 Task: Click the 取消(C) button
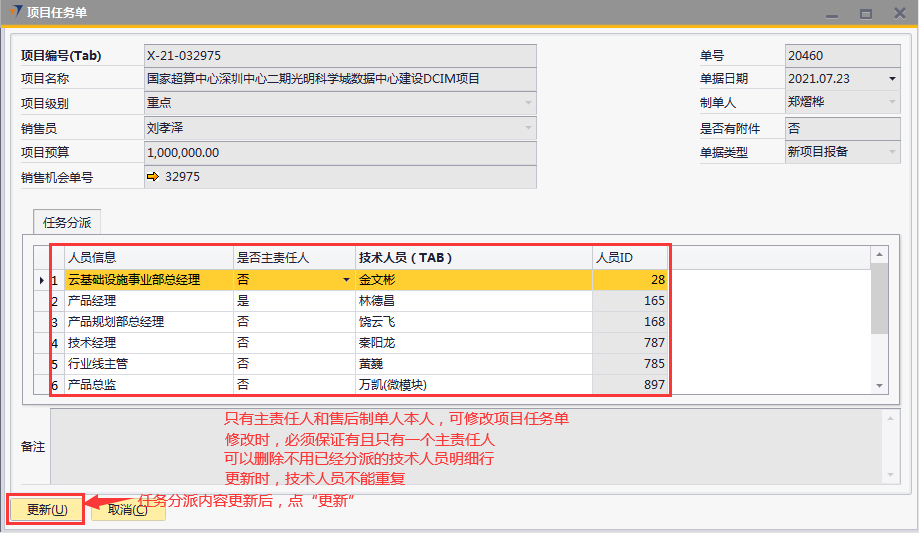128,509
